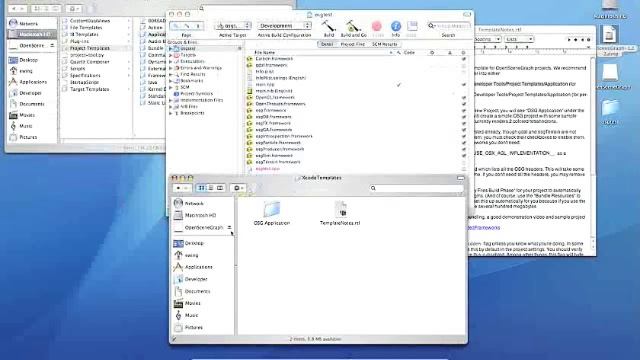Open Active Build Configuration dropdown
The height and width of the screenshot is (360, 640).
click(284, 26)
